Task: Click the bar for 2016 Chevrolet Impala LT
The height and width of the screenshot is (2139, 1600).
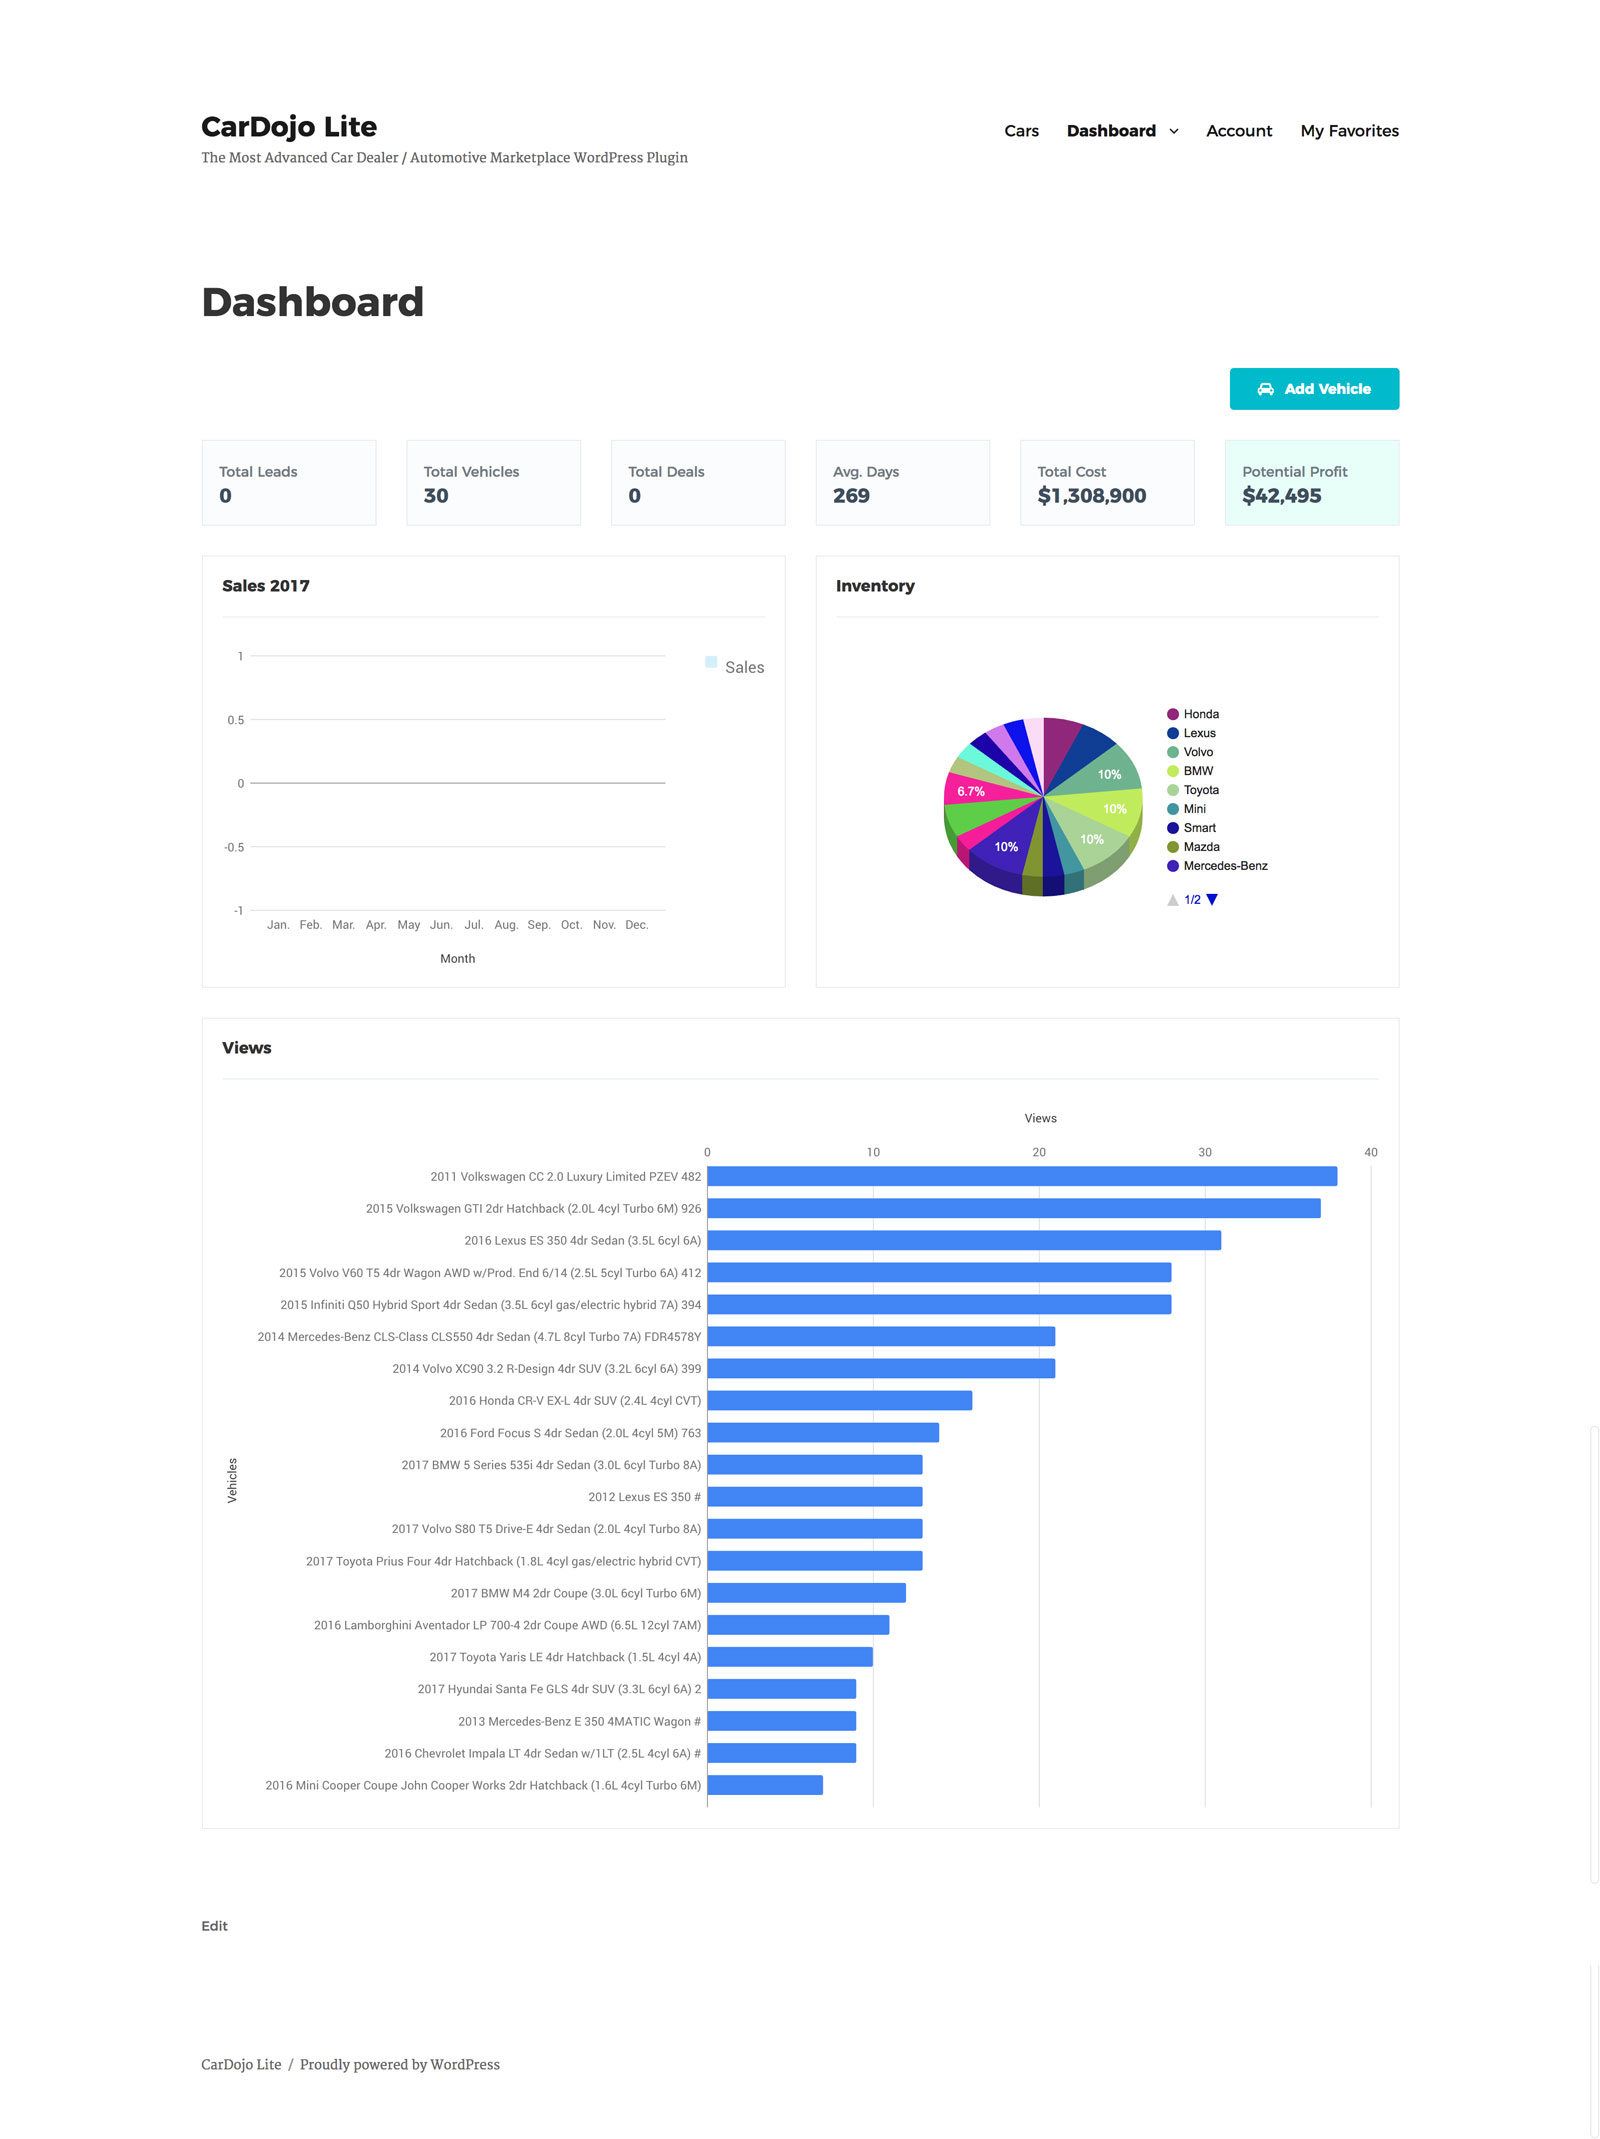Action: (782, 1753)
